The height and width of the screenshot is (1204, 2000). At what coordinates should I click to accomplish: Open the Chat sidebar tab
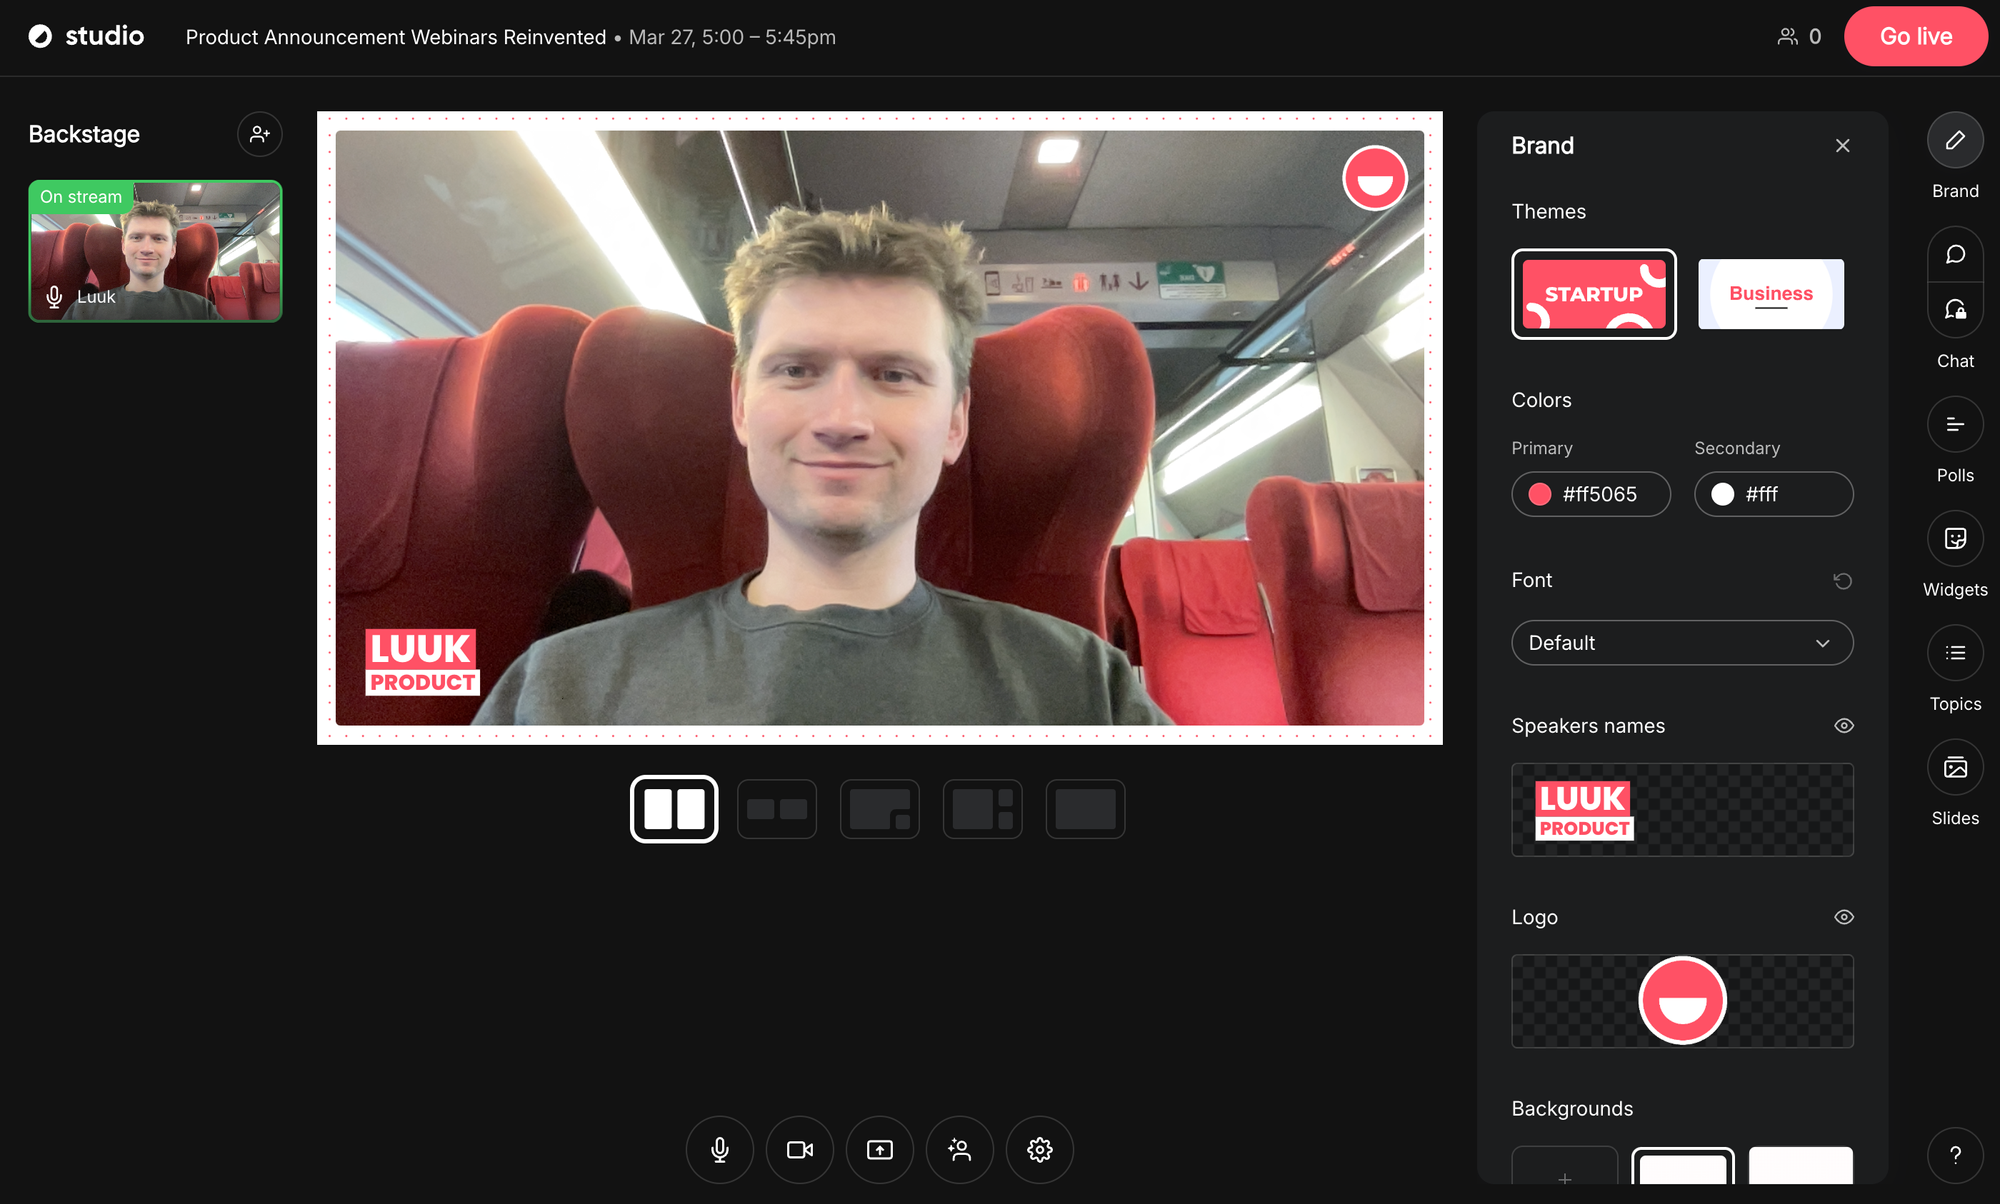(x=1954, y=255)
